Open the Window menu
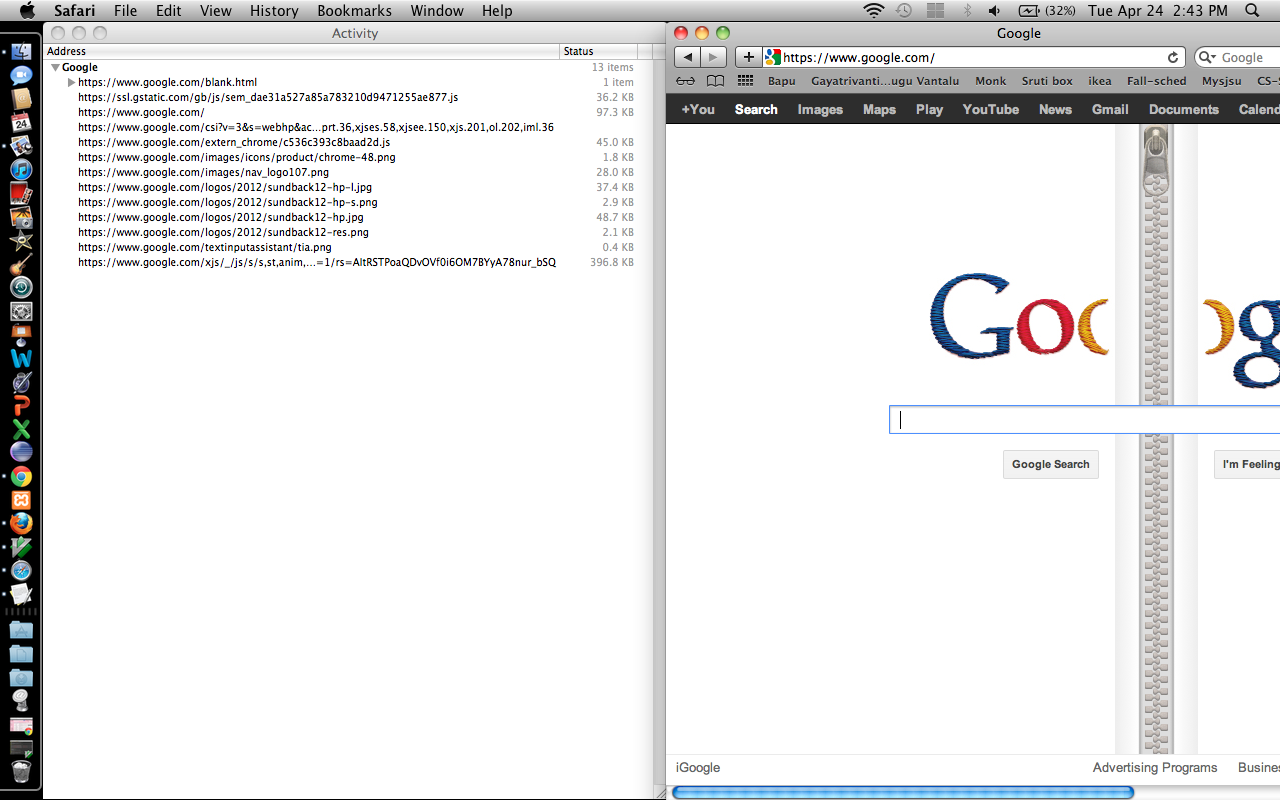The width and height of the screenshot is (1280, 800). (x=437, y=11)
